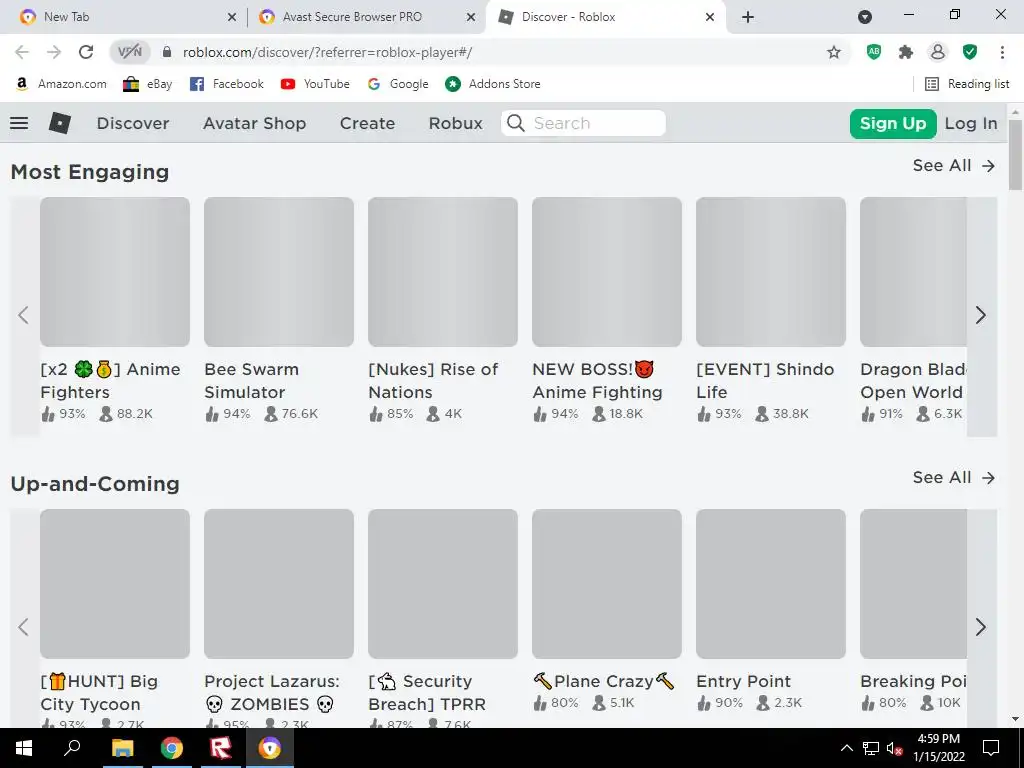
Task: Open Bee Swarm Simulator game thumbnail
Action: click(279, 272)
